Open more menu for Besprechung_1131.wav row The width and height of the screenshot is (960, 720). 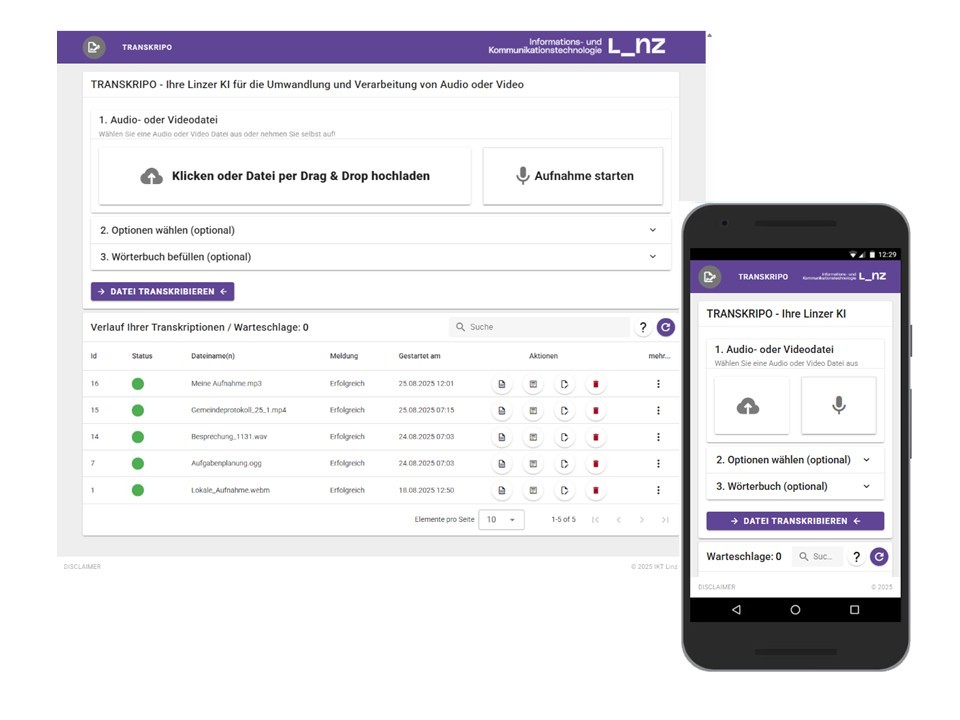pos(658,437)
